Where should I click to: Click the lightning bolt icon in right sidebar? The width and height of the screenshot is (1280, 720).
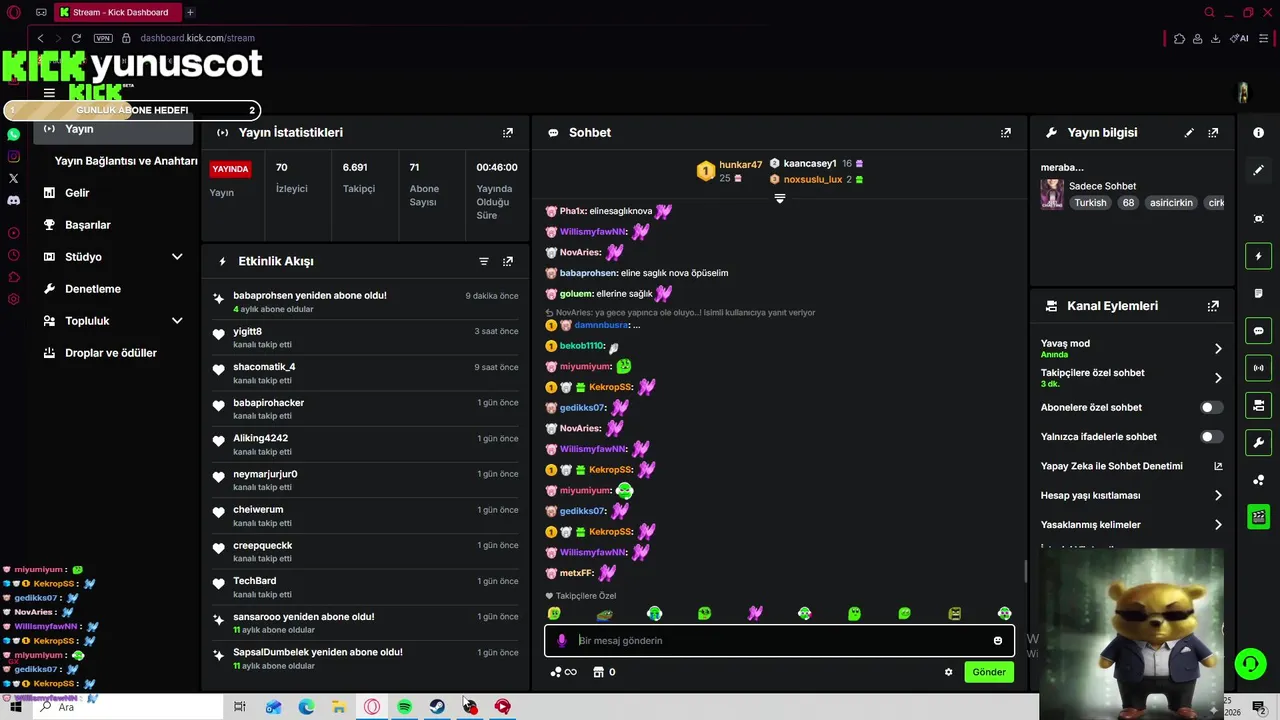[x=1258, y=256]
